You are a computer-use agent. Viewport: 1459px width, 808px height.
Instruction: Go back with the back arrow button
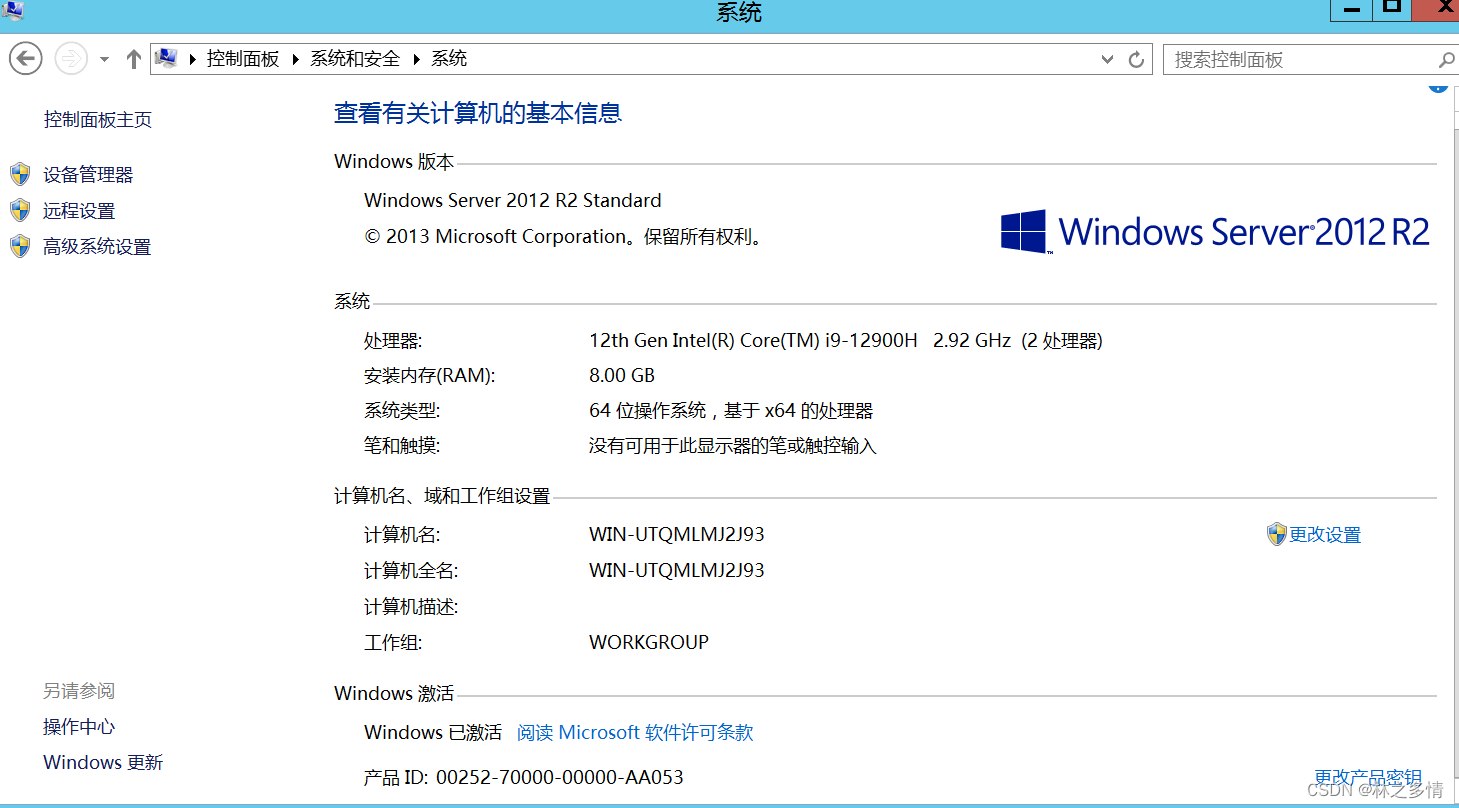click(25, 59)
